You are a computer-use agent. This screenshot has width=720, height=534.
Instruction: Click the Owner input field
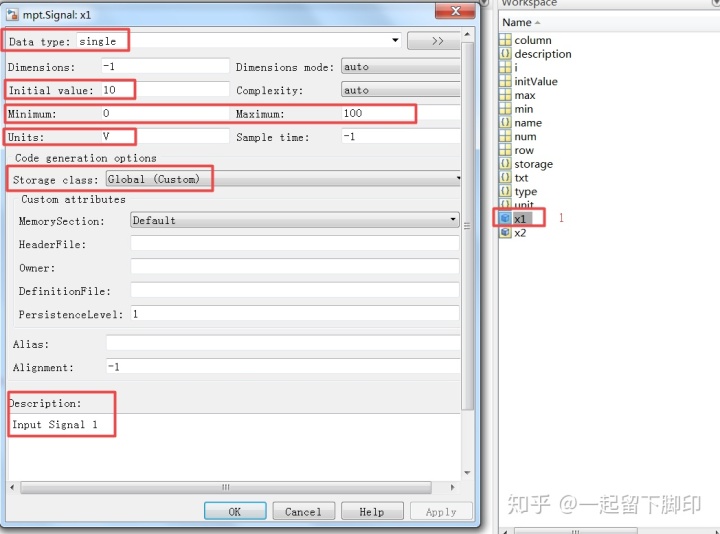[x=294, y=267]
